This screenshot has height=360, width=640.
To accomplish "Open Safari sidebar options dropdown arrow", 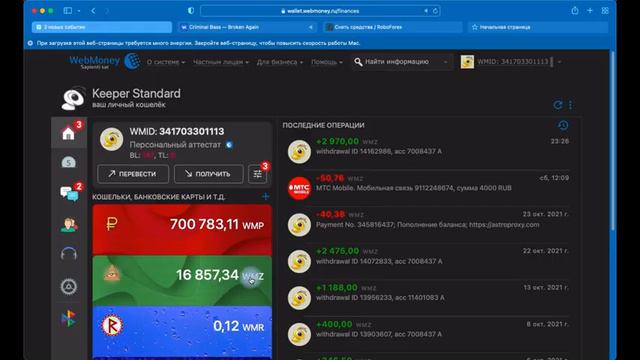I will tap(79, 11).
